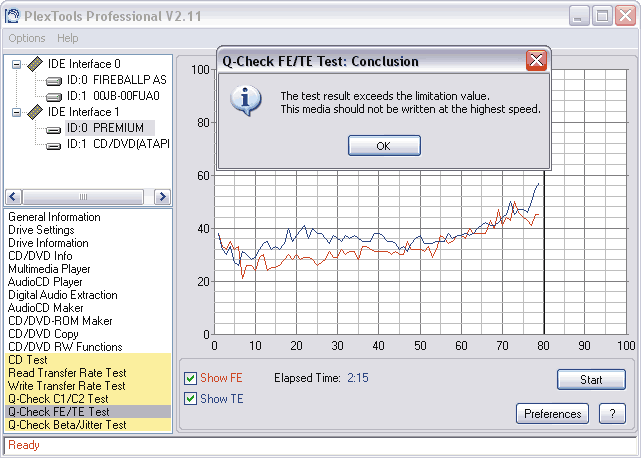This screenshot has width=641, height=458.
Task: Select Q-Check Beta/Jitter Test
Action: (87, 425)
